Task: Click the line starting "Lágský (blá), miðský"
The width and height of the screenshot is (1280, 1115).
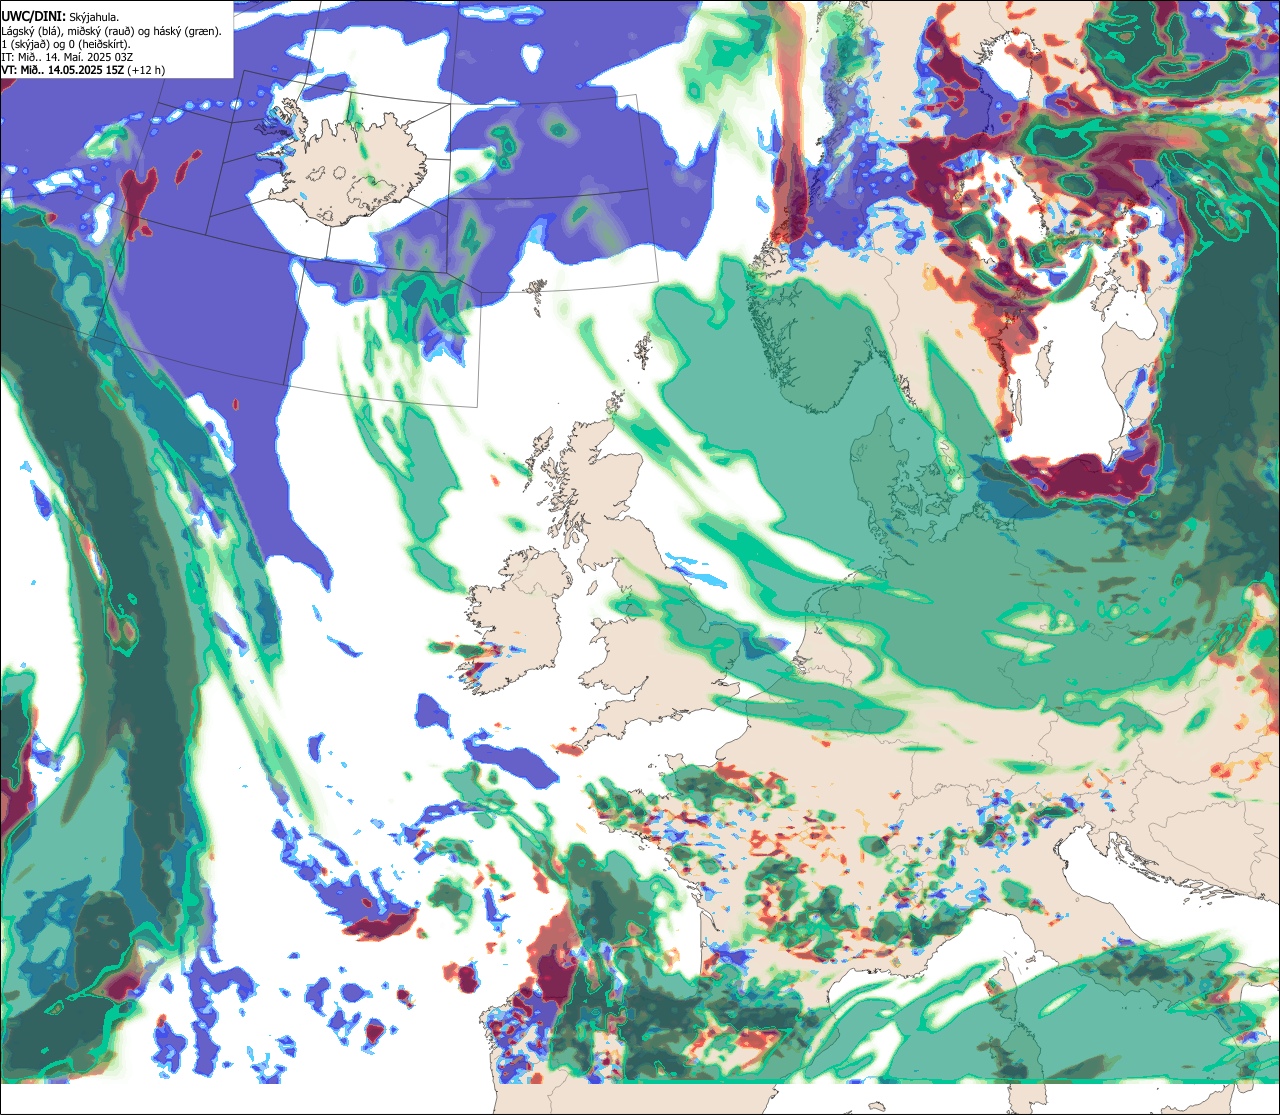Action: (112, 30)
